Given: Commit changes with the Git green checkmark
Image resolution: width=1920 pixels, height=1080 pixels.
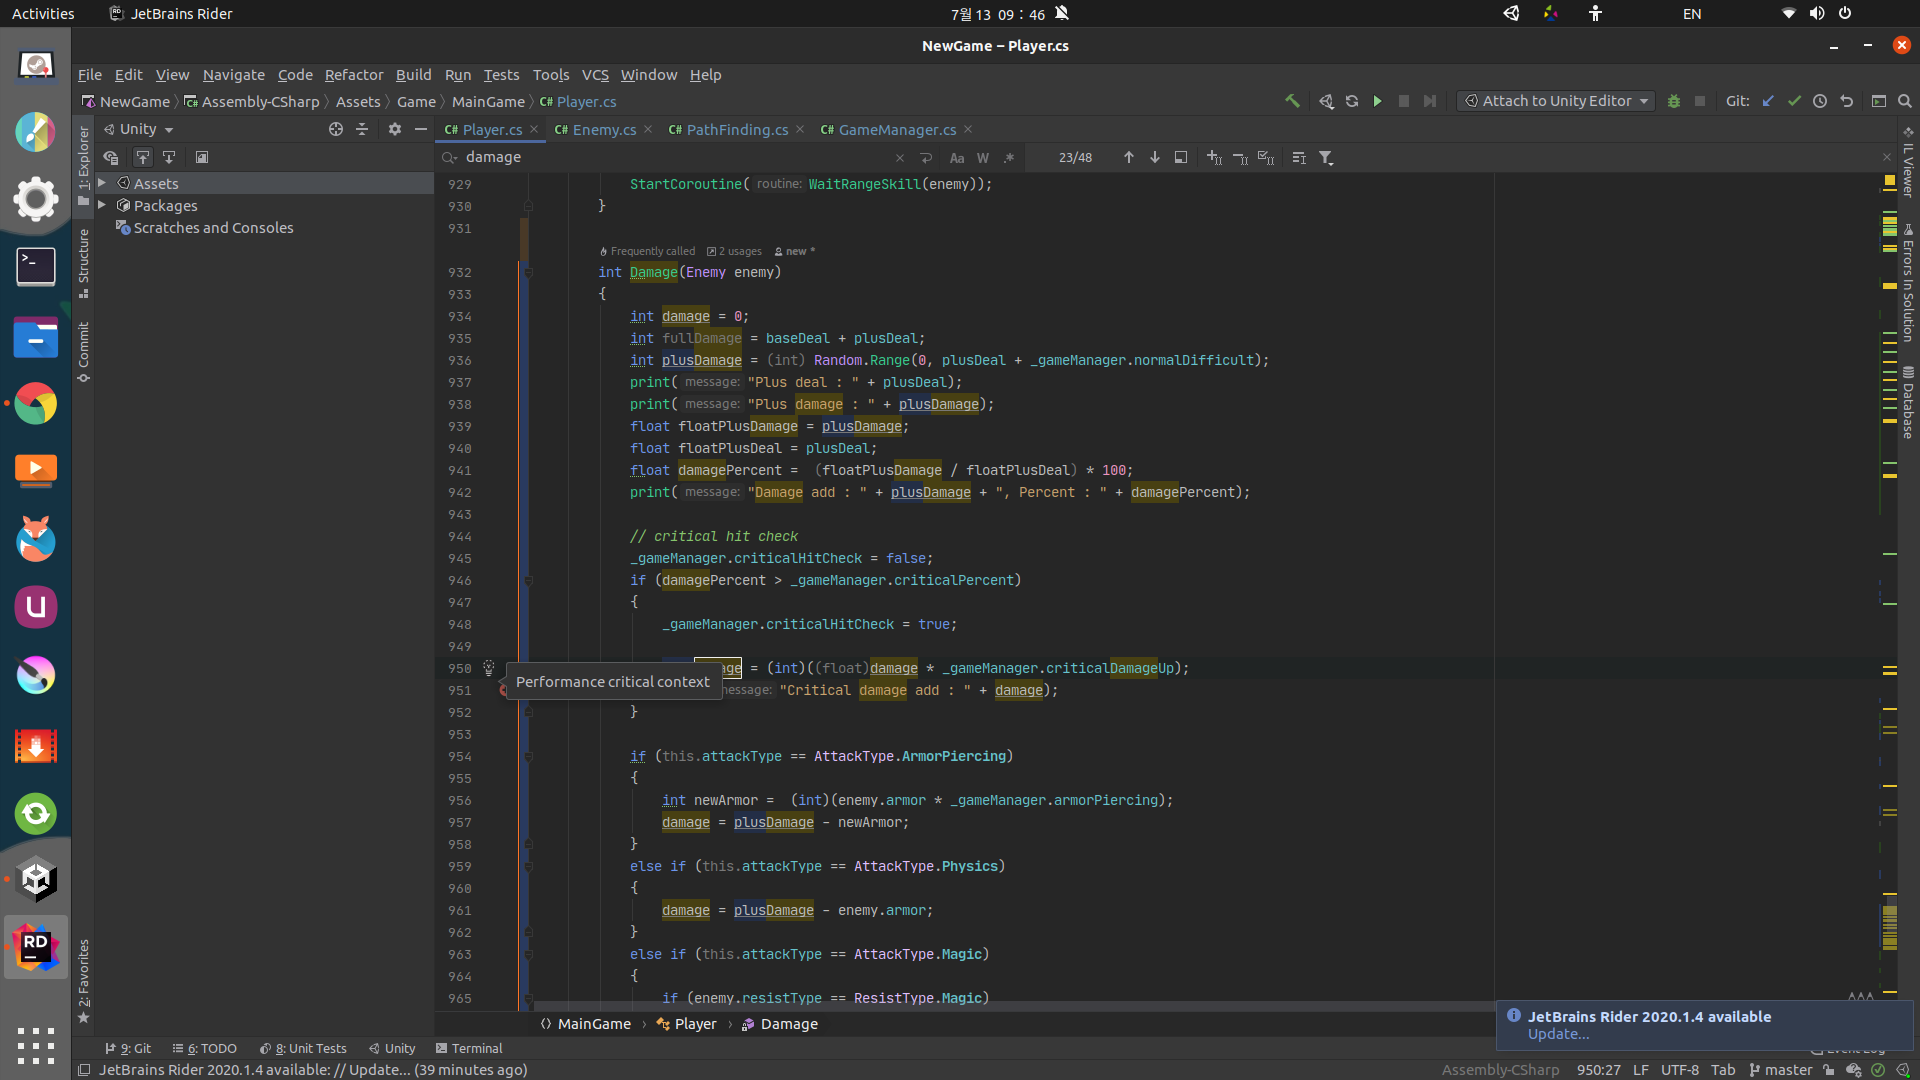Looking at the screenshot, I should 1794,101.
